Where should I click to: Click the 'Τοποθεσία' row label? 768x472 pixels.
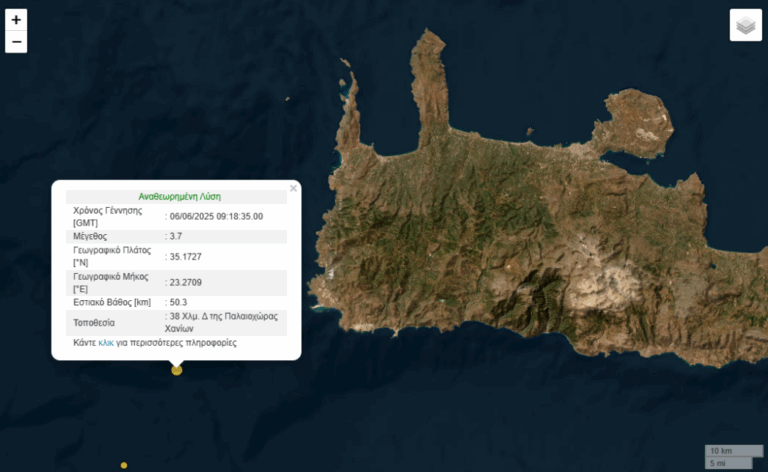pyautogui.click(x=94, y=322)
